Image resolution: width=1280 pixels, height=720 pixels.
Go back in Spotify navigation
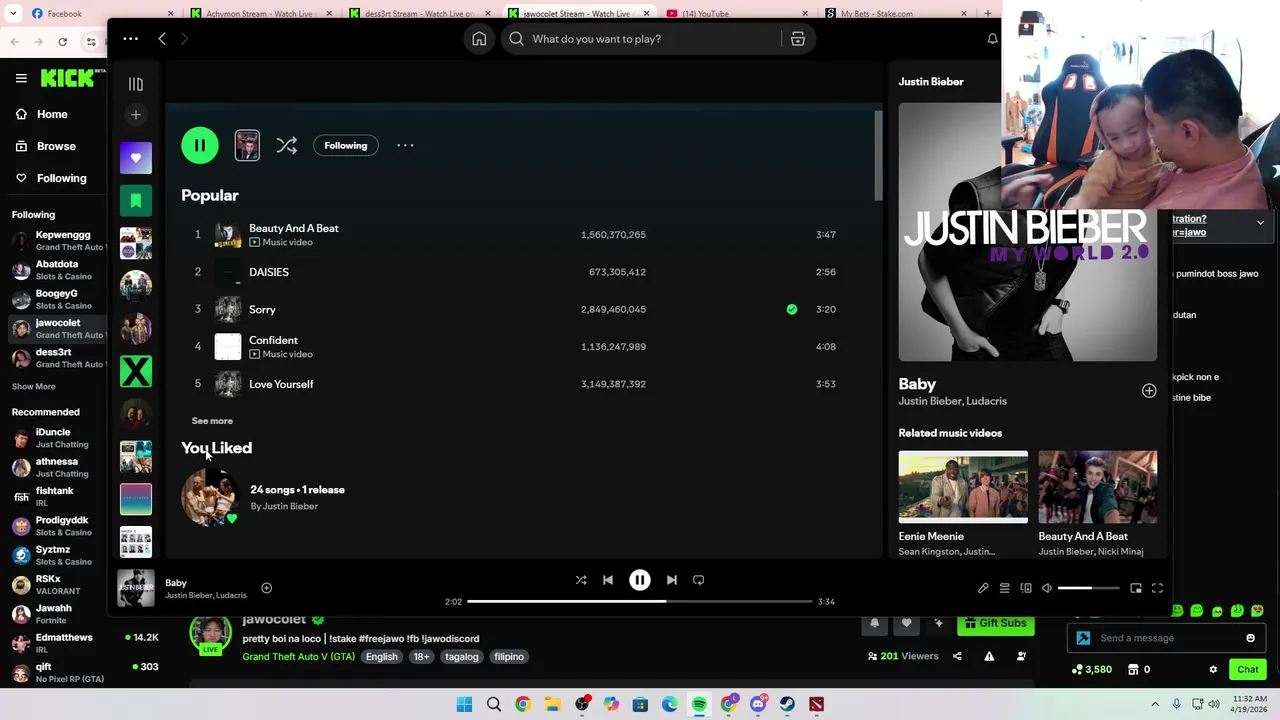tap(162, 39)
